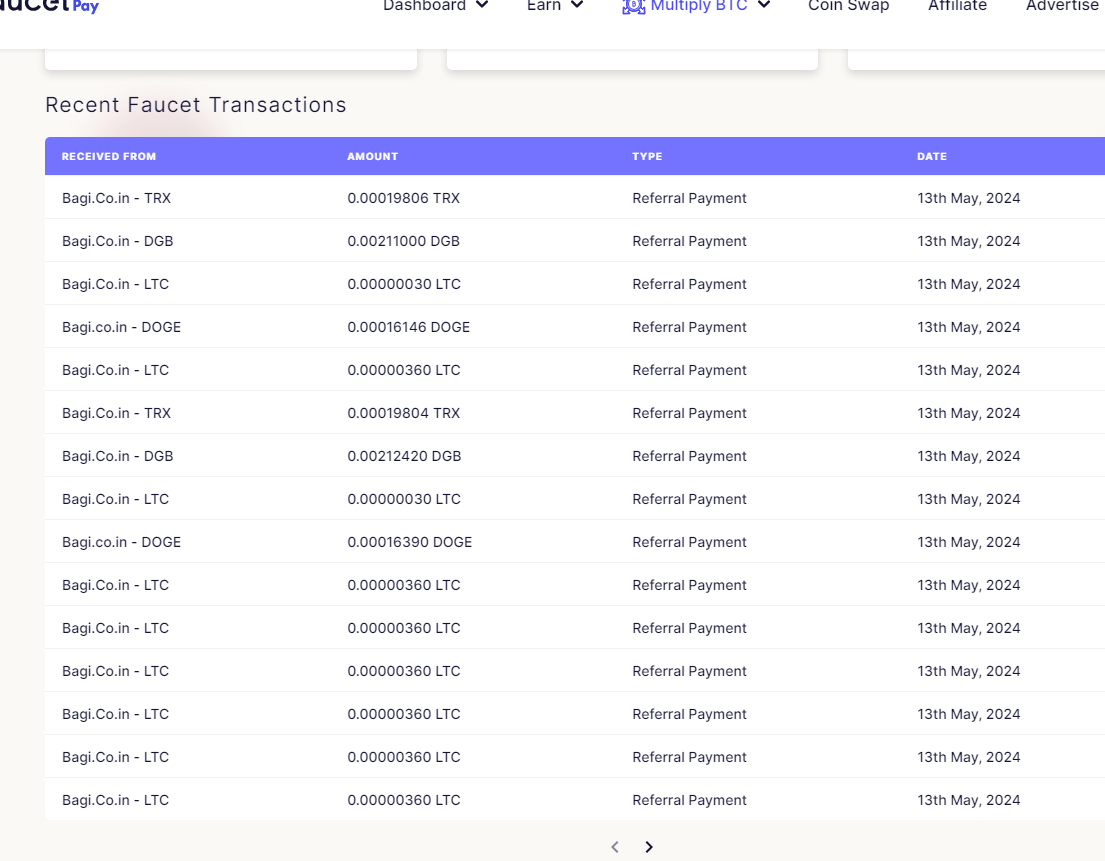Click Bagi.Co.in - DGB sender for 0.00211000 DGB

118,241
